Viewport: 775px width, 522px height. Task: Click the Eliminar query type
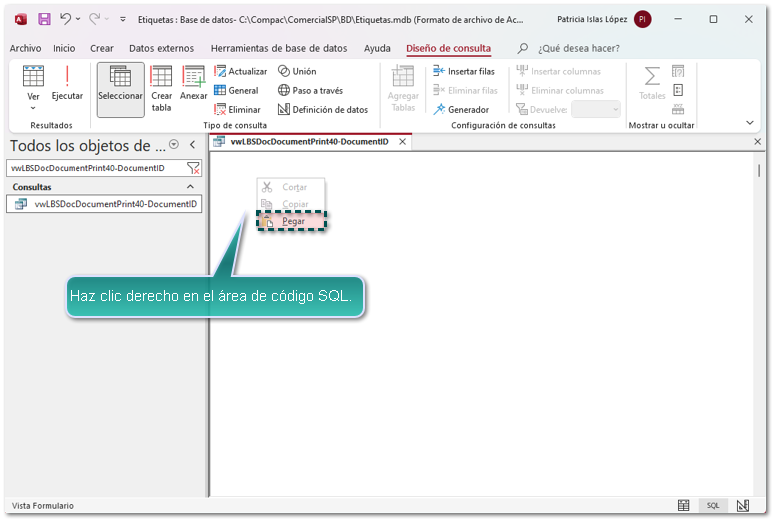(238, 109)
